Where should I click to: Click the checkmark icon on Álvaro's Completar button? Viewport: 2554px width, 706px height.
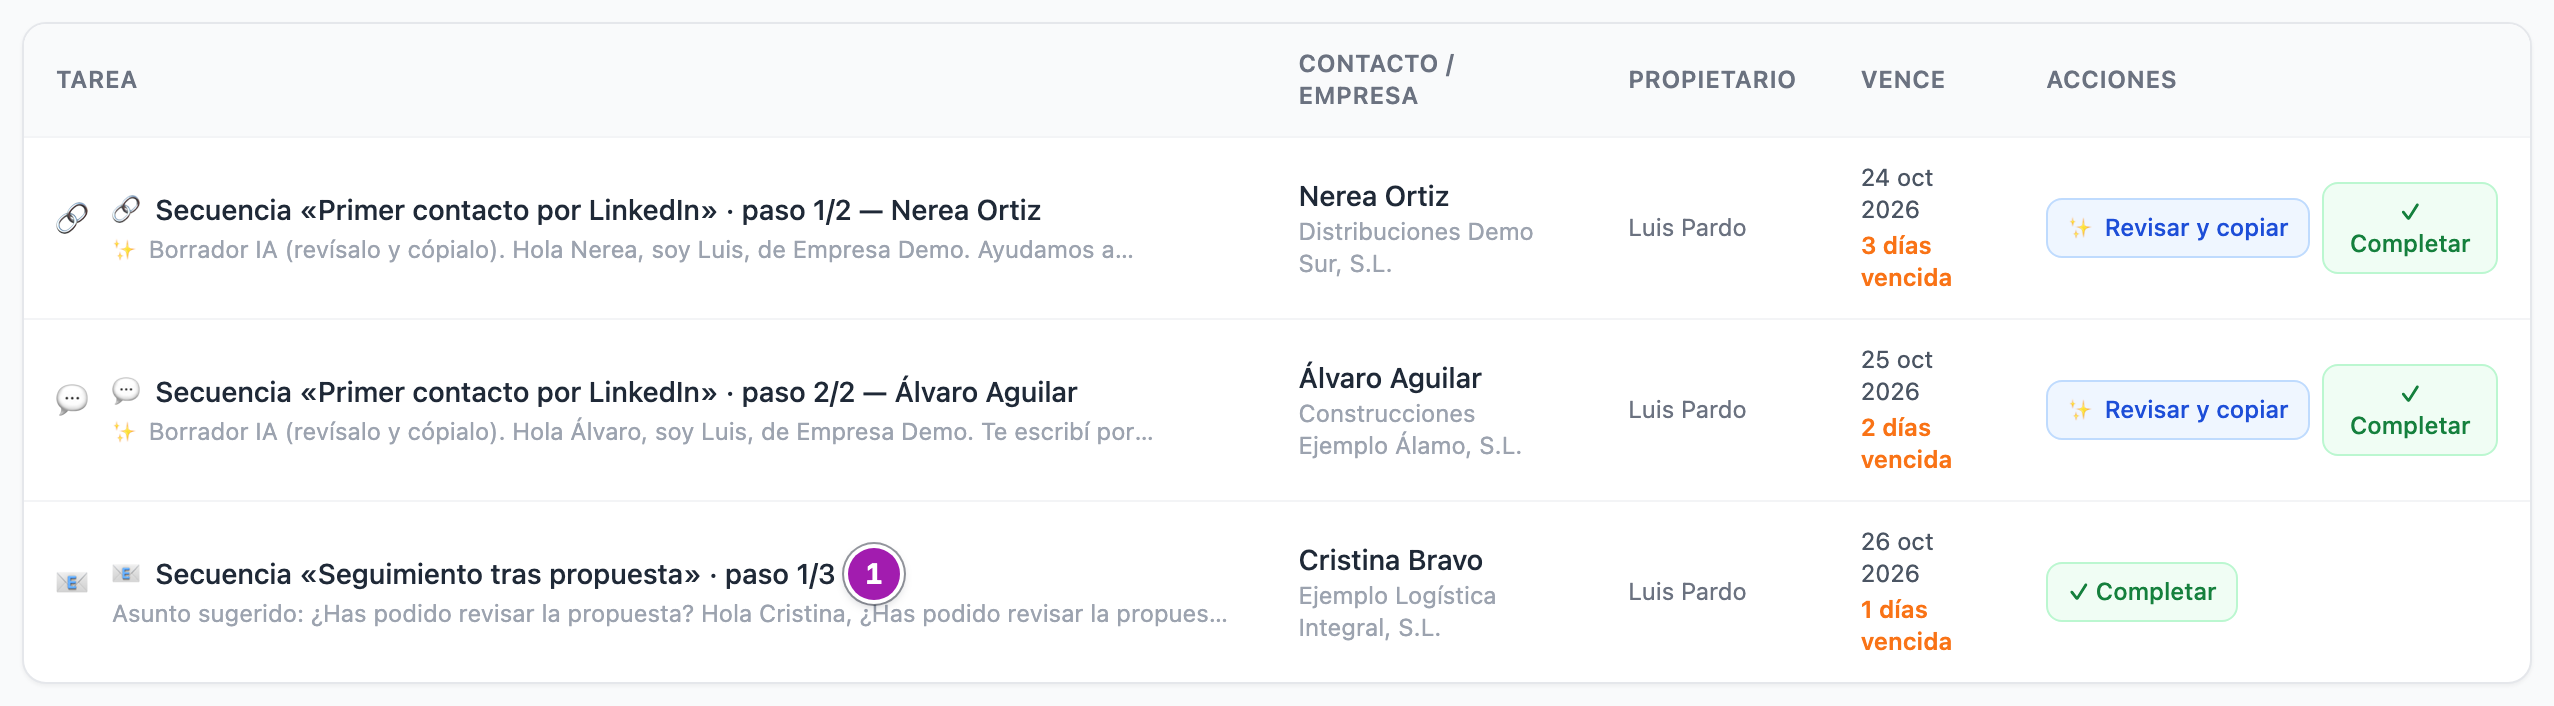[2410, 394]
